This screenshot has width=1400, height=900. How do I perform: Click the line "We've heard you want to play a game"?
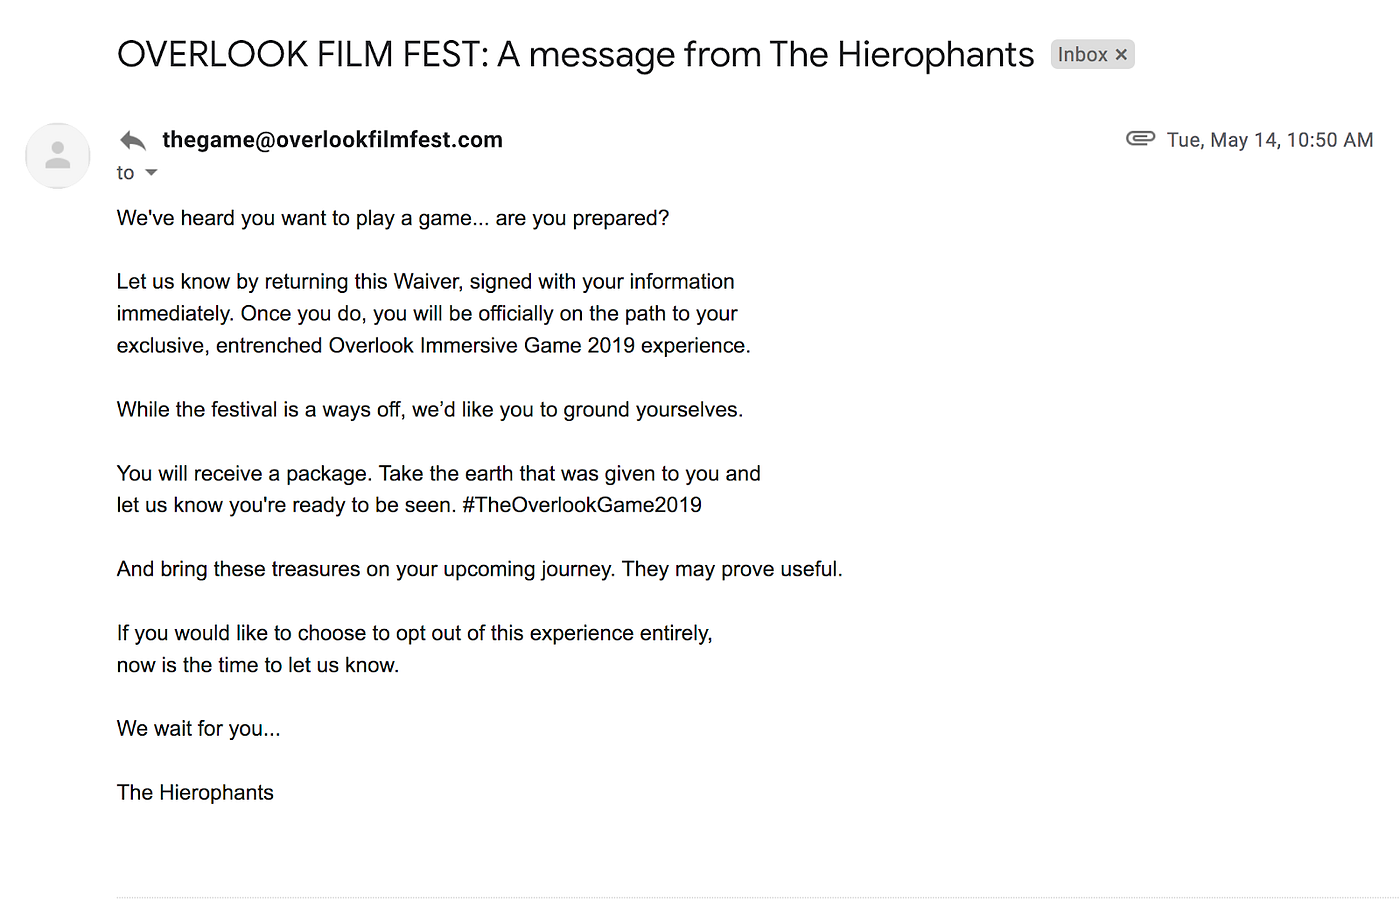tap(392, 218)
